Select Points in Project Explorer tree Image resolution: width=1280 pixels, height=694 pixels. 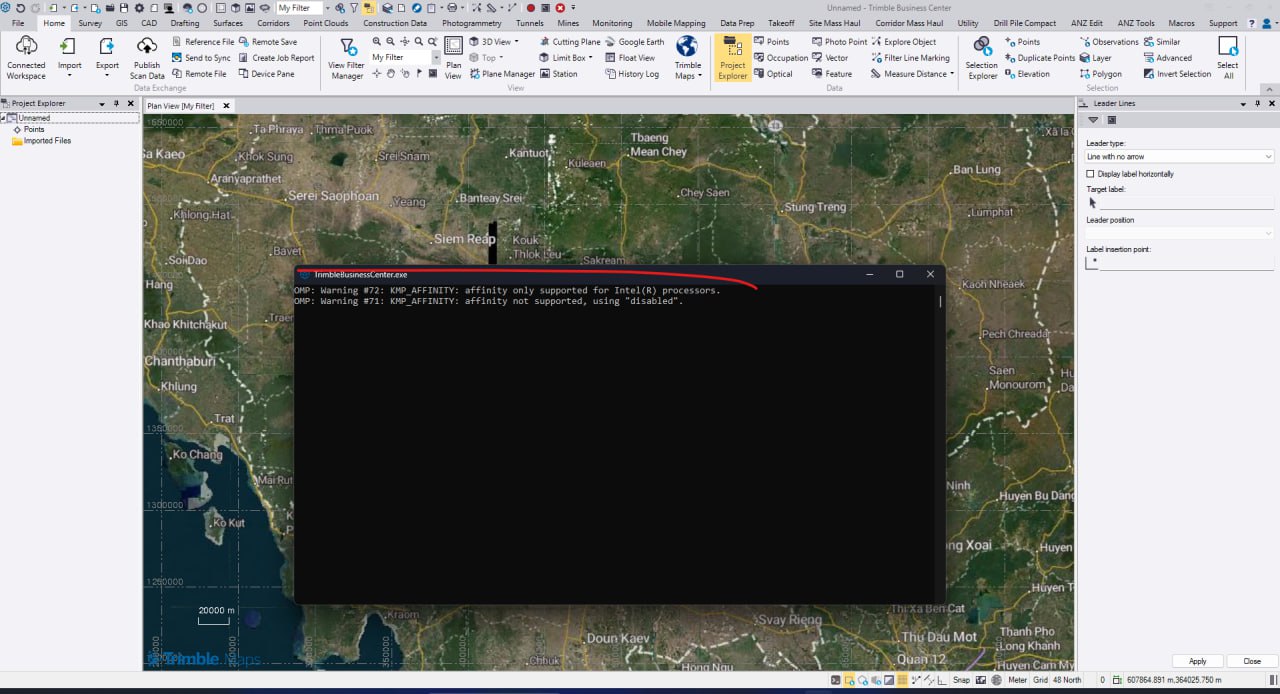pos(34,129)
